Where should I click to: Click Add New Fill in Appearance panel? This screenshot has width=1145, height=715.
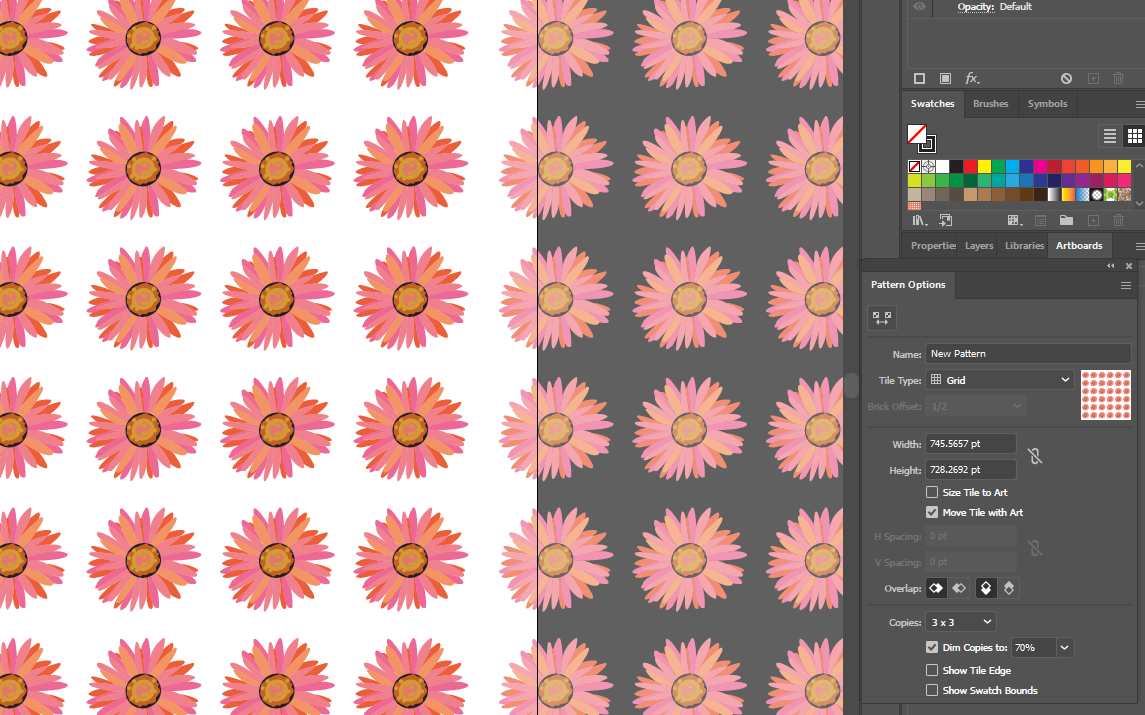click(x=945, y=78)
